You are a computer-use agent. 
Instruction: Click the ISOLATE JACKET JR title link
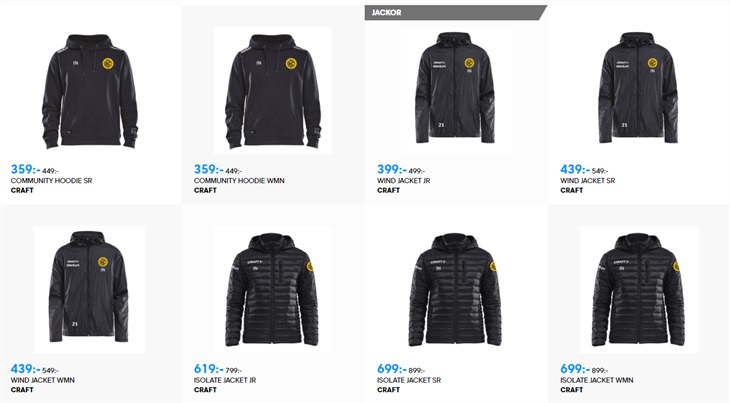[x=225, y=380]
